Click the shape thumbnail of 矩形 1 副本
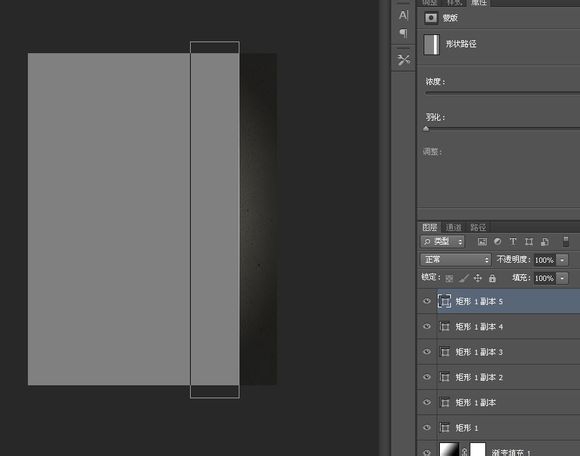580x456 pixels. tap(444, 402)
